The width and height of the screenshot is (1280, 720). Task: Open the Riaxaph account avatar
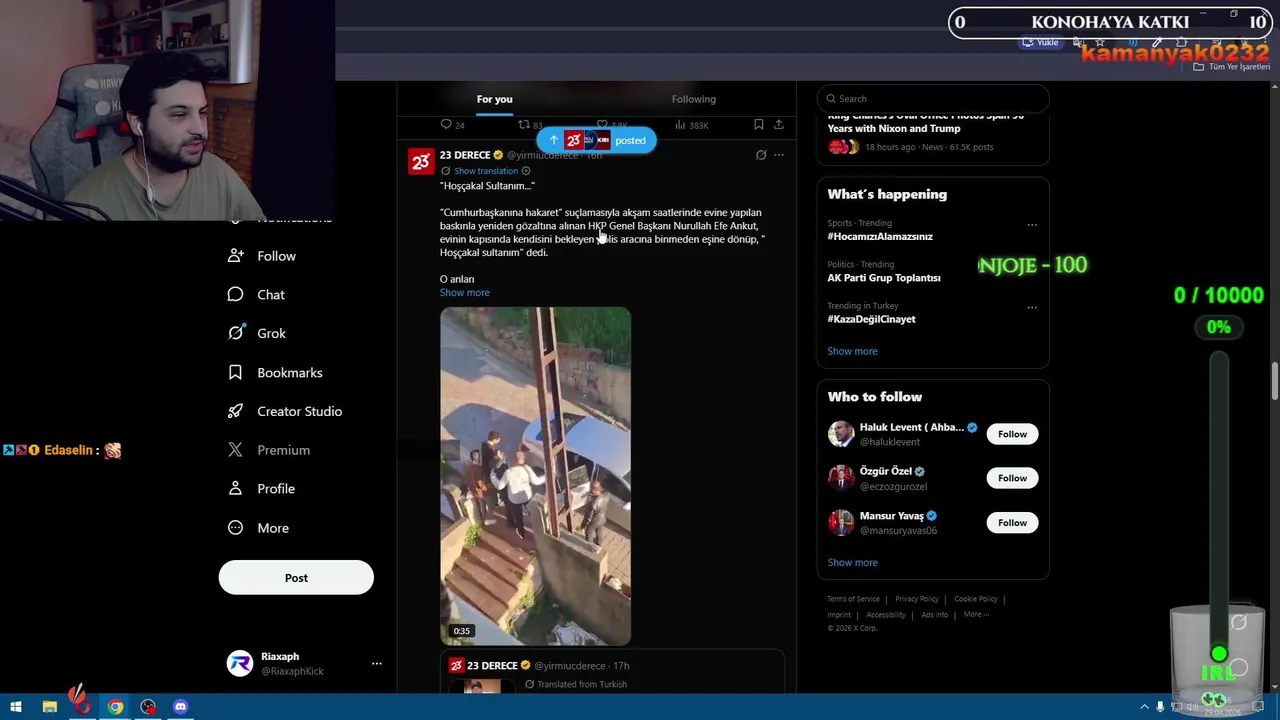click(x=240, y=664)
